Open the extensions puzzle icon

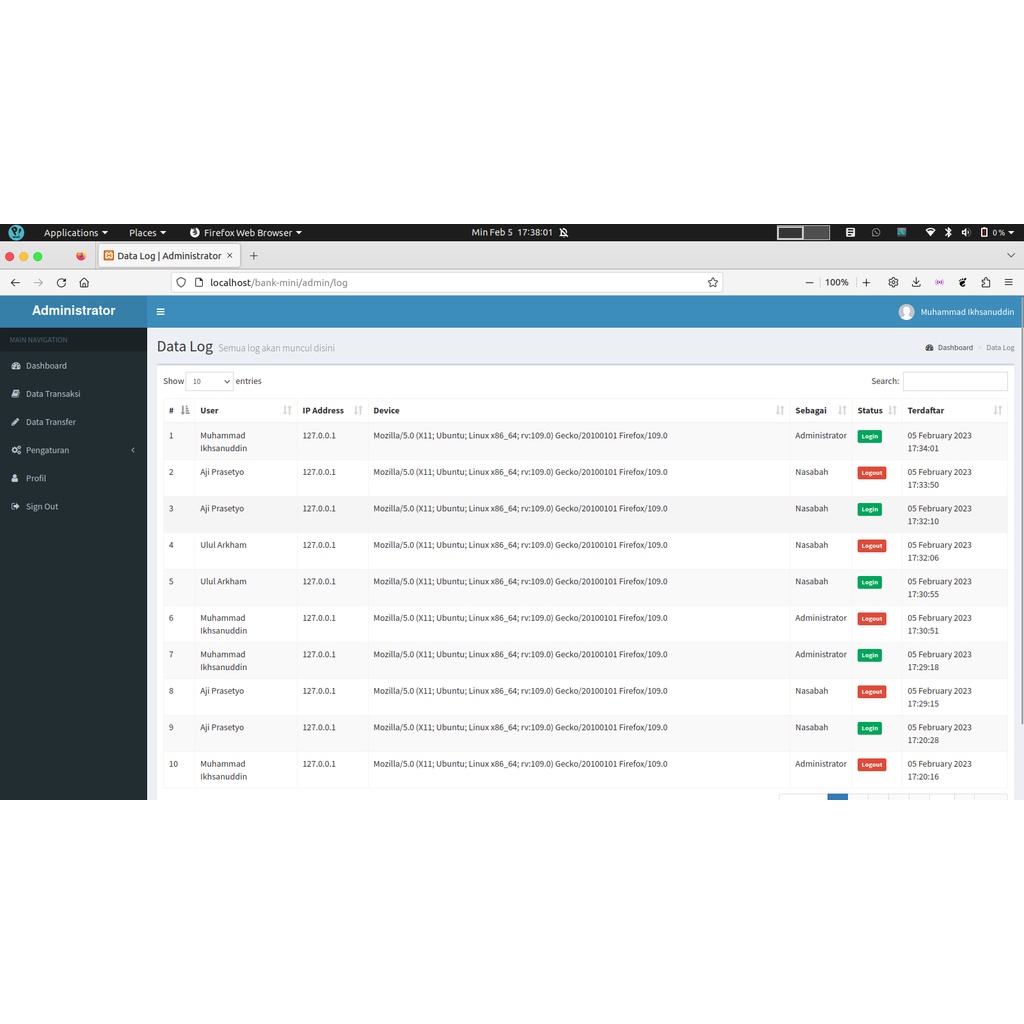click(x=985, y=283)
